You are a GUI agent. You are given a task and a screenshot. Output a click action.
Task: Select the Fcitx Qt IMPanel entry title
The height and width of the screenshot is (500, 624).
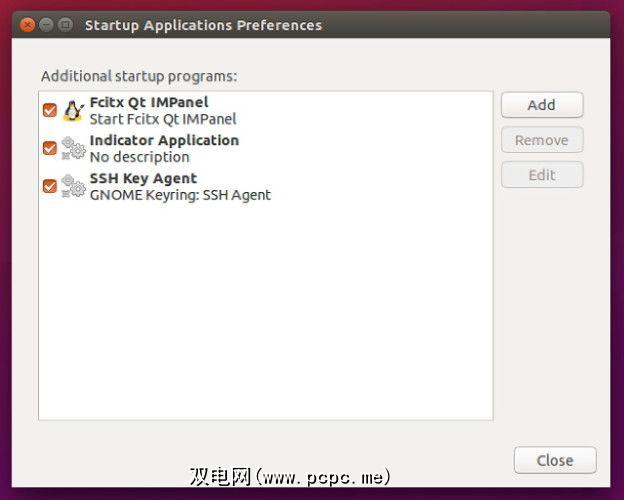click(148, 102)
